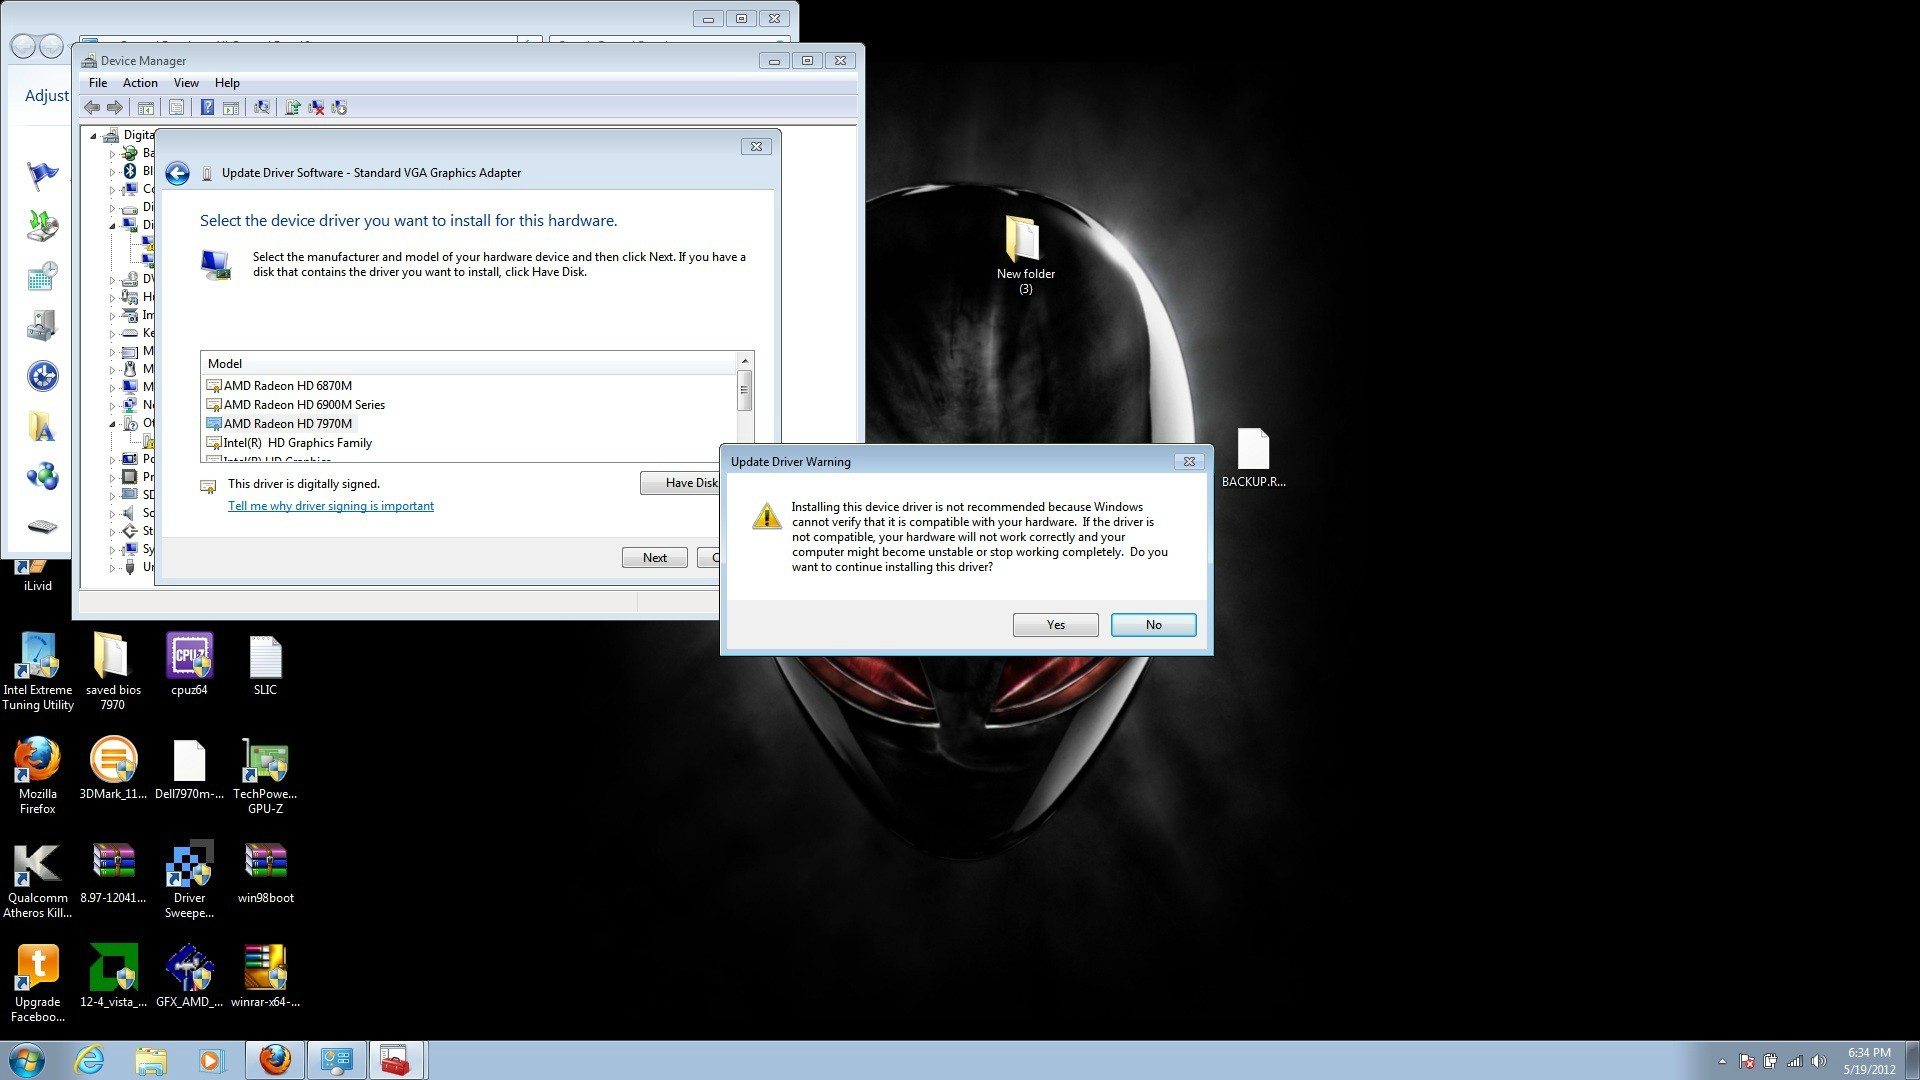Select the saved bios 7970 folder
Screen dimensions: 1920x1080
pyautogui.click(x=113, y=672)
